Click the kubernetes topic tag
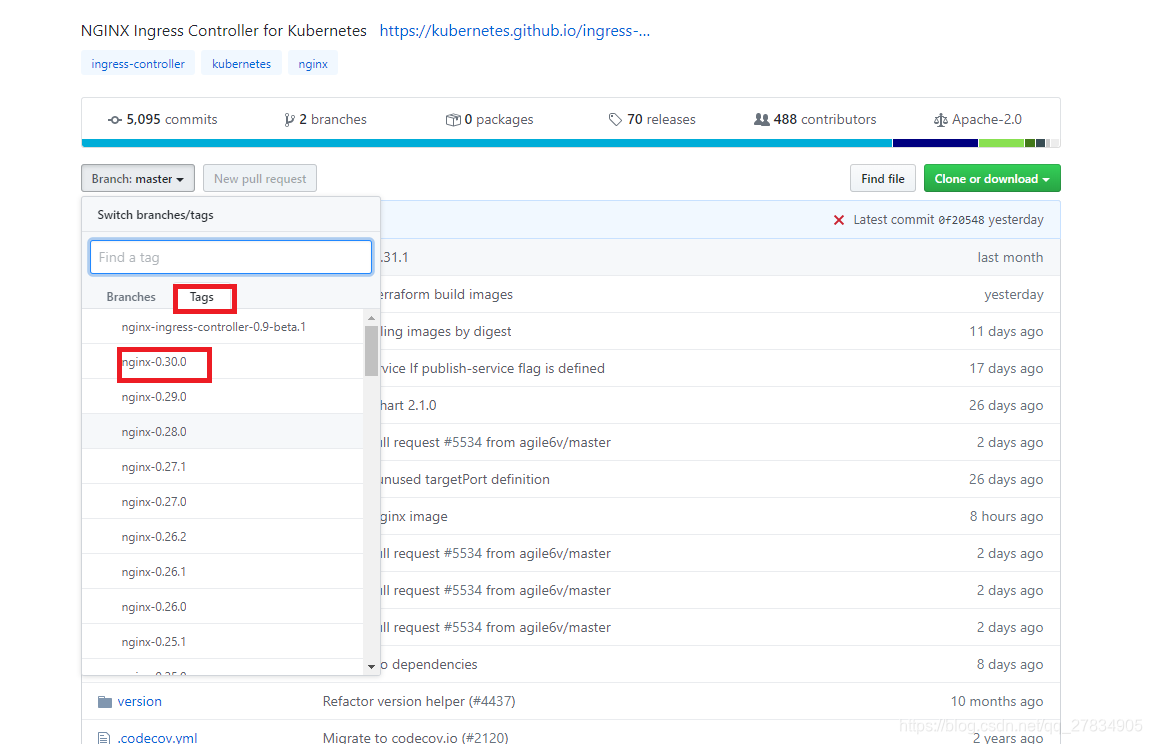The height and width of the screenshot is (744, 1152). tap(242, 64)
